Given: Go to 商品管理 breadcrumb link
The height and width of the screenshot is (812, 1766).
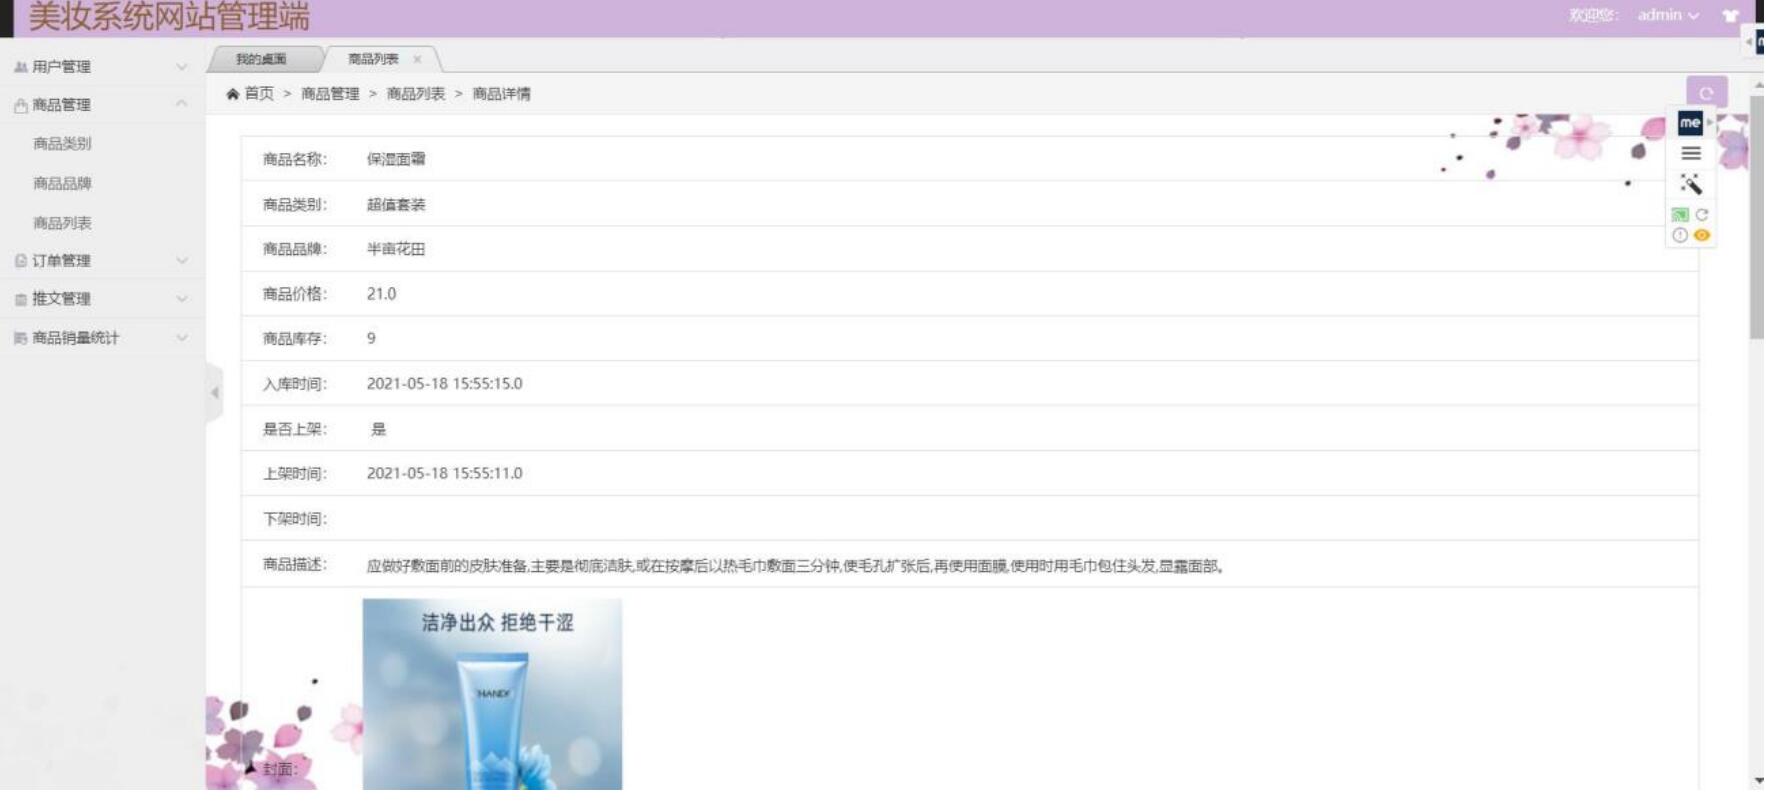Looking at the screenshot, I should 330,94.
